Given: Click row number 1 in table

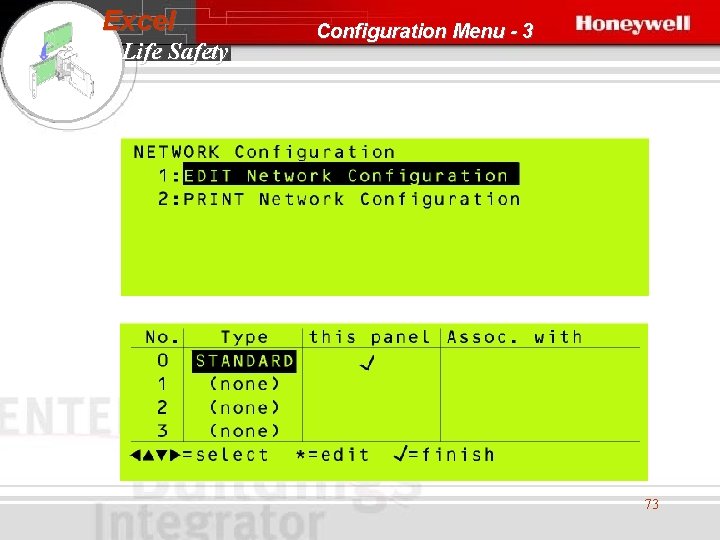Looking at the screenshot, I should (x=162, y=384).
